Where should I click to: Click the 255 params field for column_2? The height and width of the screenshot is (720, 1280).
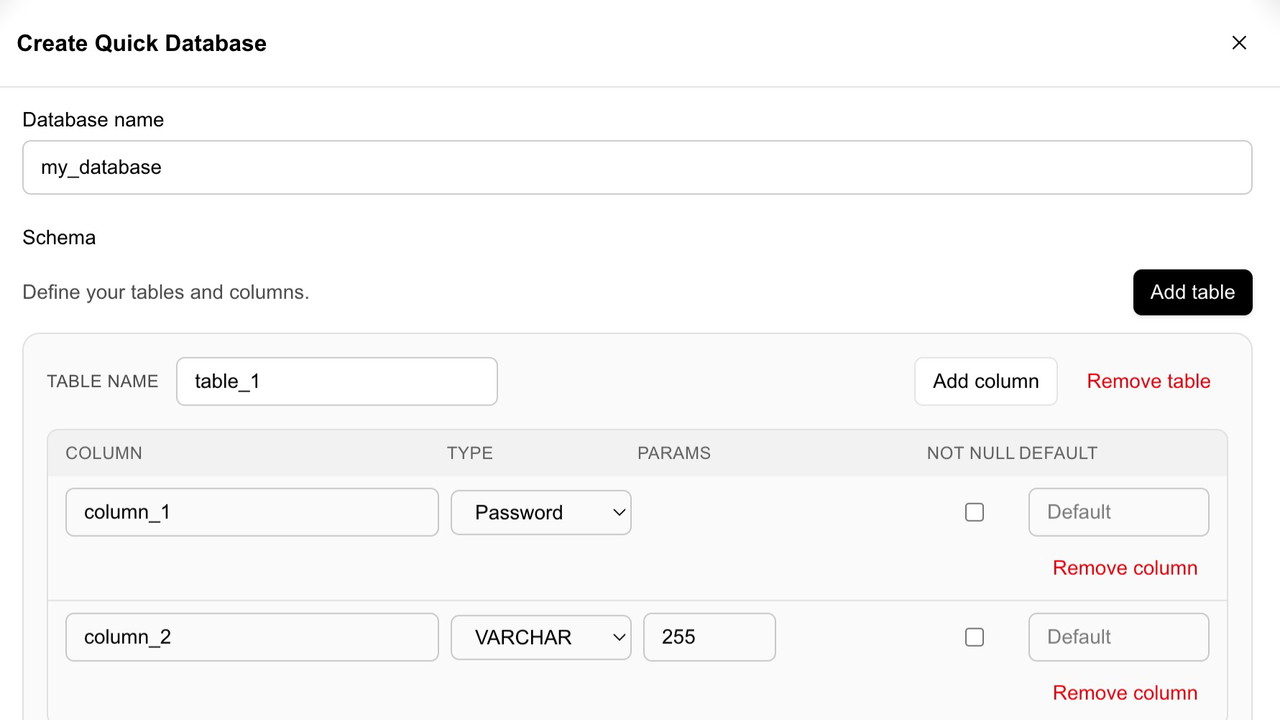[709, 637]
